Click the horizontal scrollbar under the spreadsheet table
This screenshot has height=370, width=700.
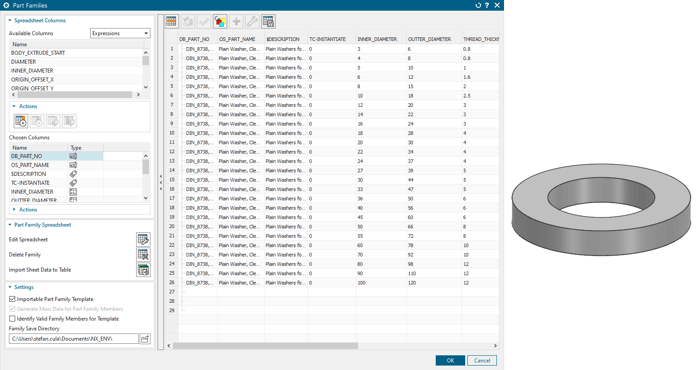click(x=265, y=346)
